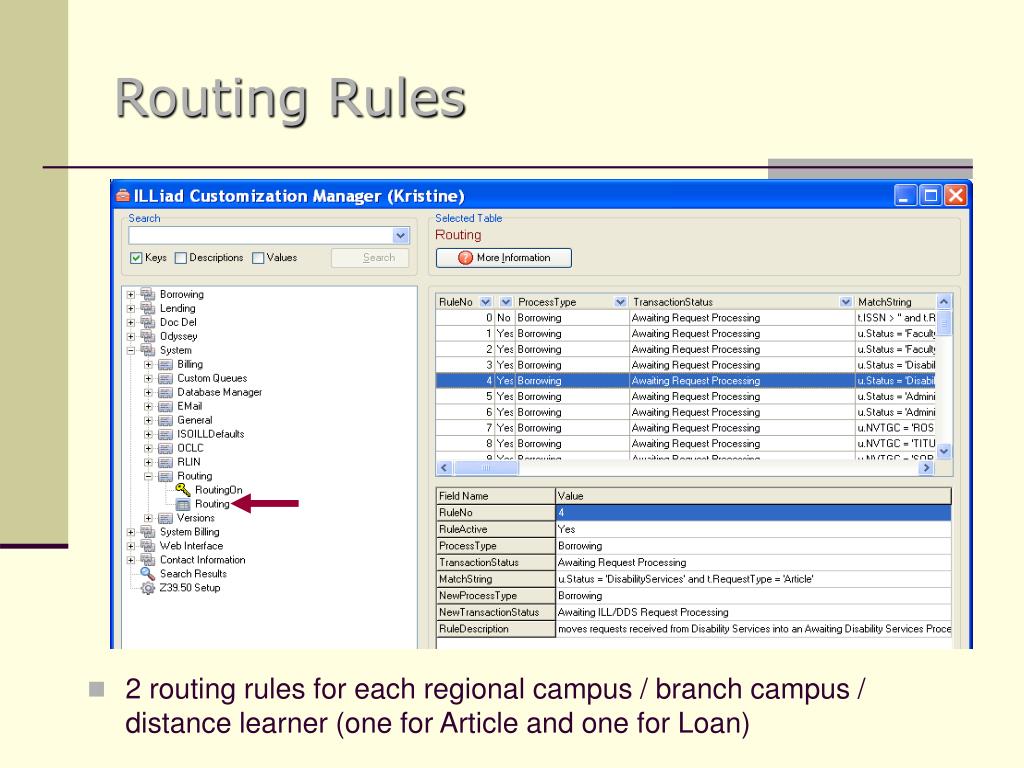This screenshot has height=768, width=1024.
Task: Click inside the Search text field
Action: (x=261, y=235)
